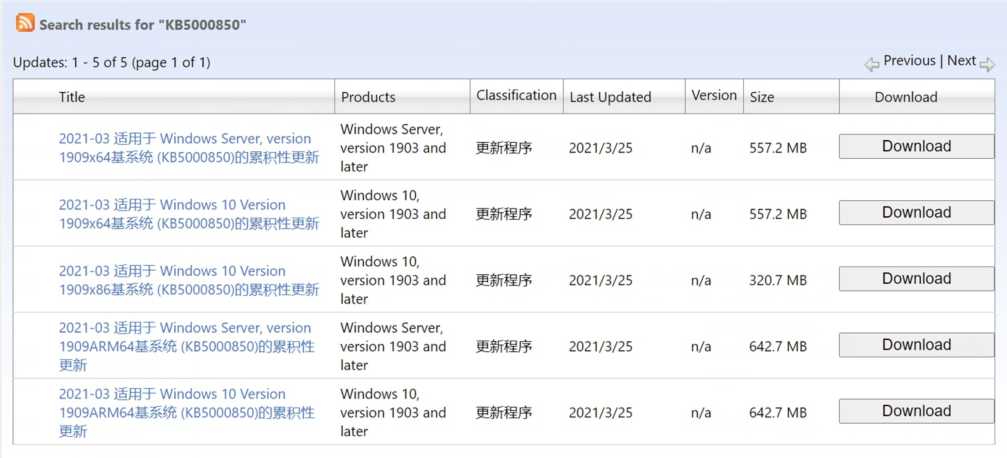Screen dimensions: 1007x458
Task: Click the orange RSS feed icon
Action: 26,24
